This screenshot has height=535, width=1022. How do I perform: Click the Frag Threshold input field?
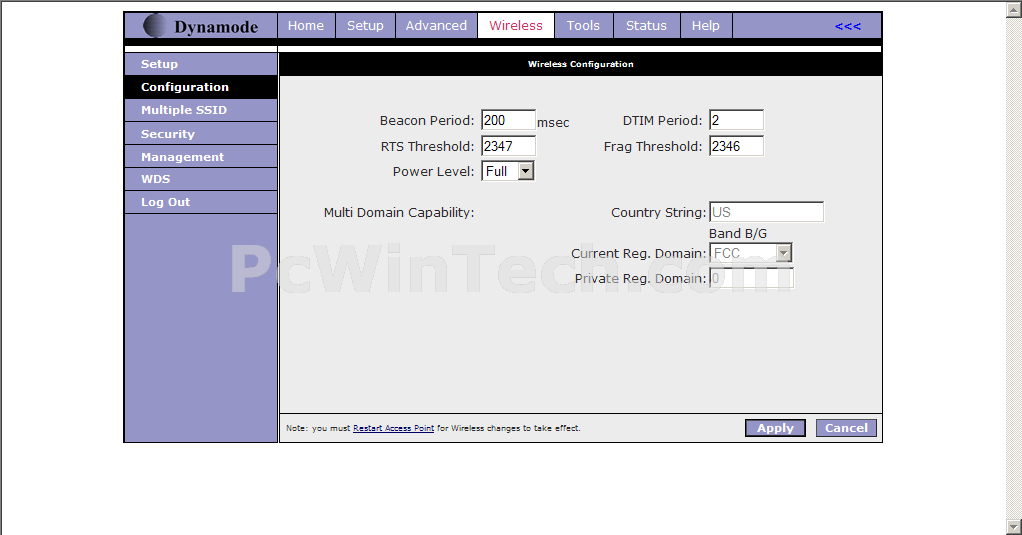pyautogui.click(x=736, y=146)
